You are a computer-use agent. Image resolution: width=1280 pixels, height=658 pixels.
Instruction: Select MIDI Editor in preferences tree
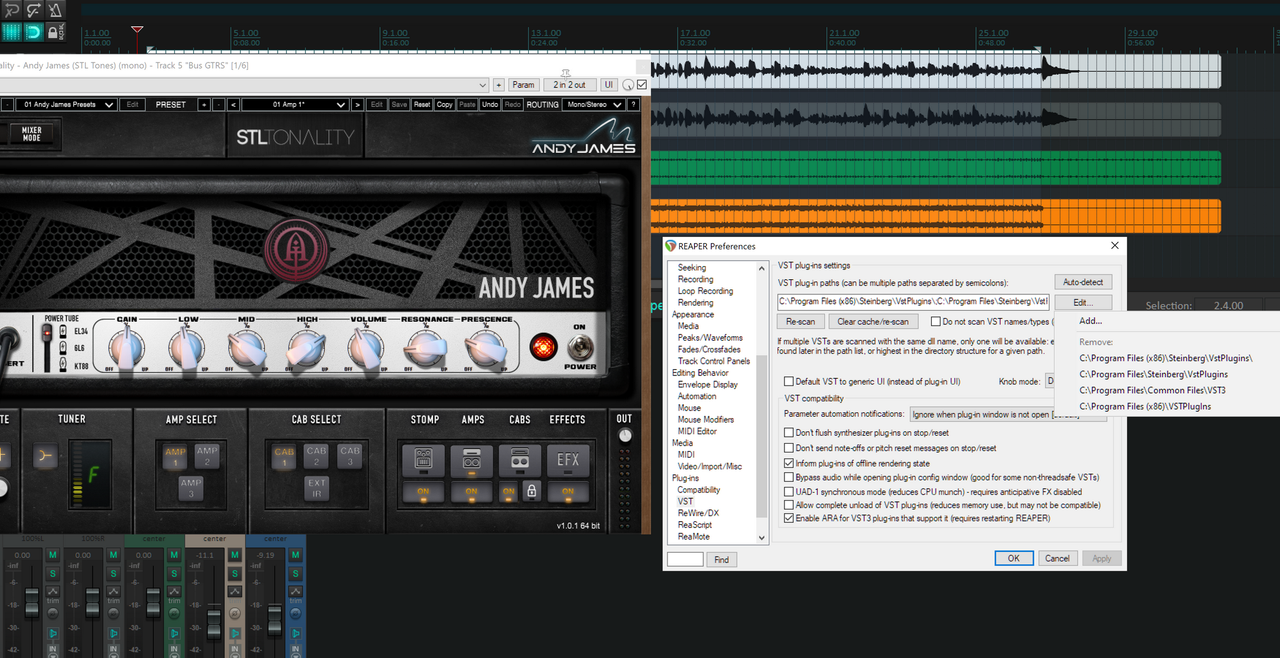click(697, 431)
